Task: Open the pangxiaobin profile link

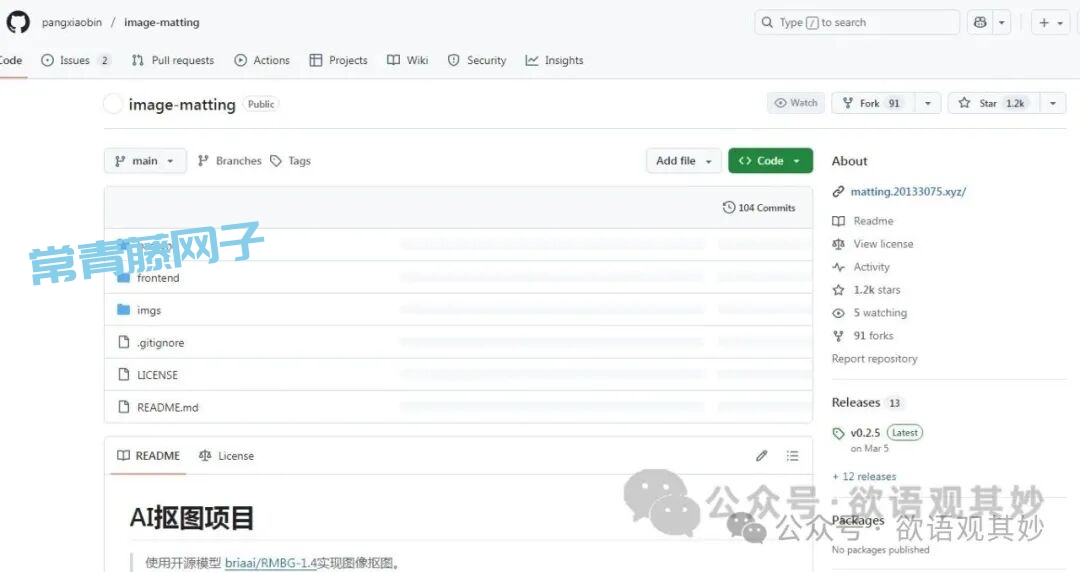Action: pyautogui.click(x=72, y=22)
